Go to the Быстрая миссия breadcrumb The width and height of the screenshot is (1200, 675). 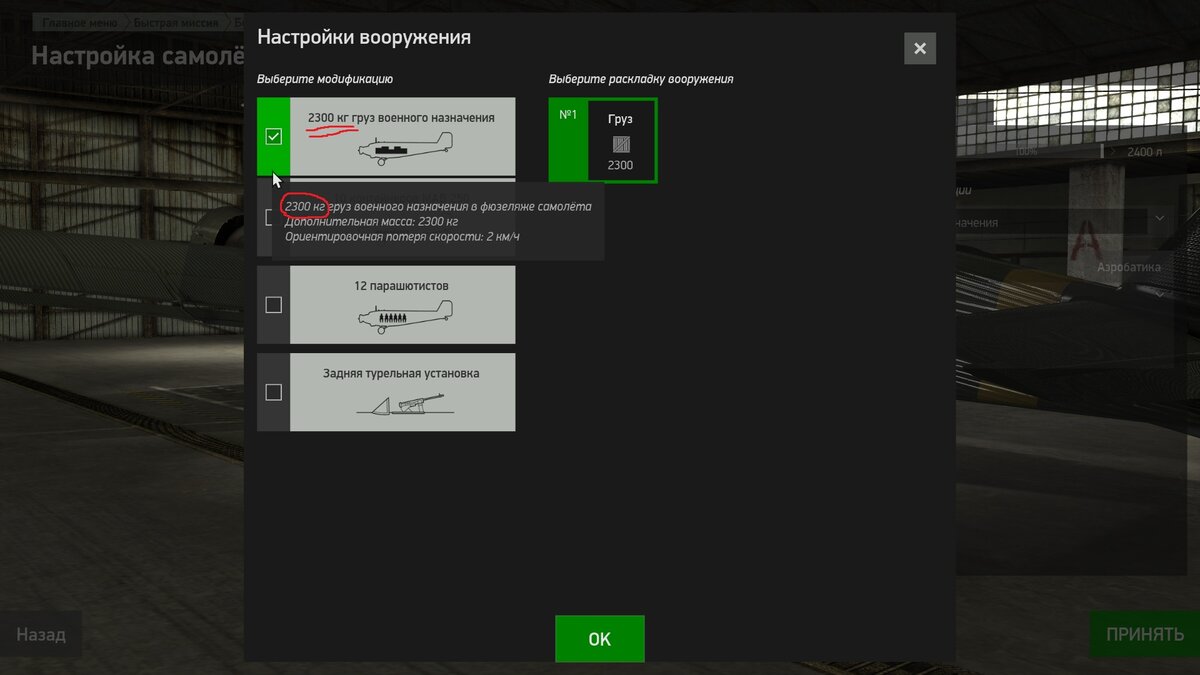click(x=178, y=23)
